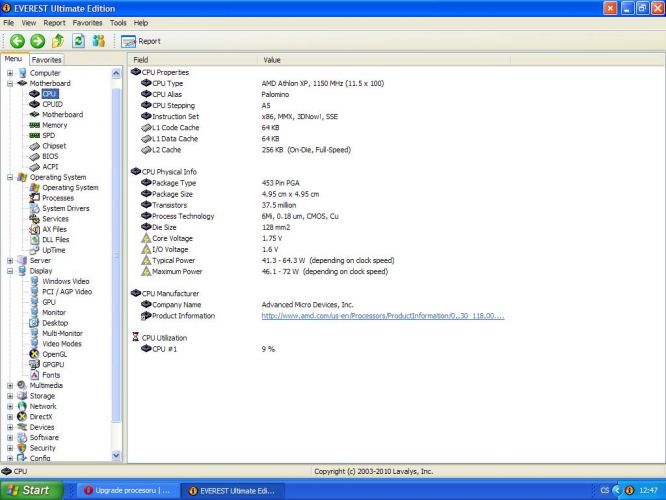Viewport: 666px width, 500px height.
Task: Open the Report menu
Action: 54,23
